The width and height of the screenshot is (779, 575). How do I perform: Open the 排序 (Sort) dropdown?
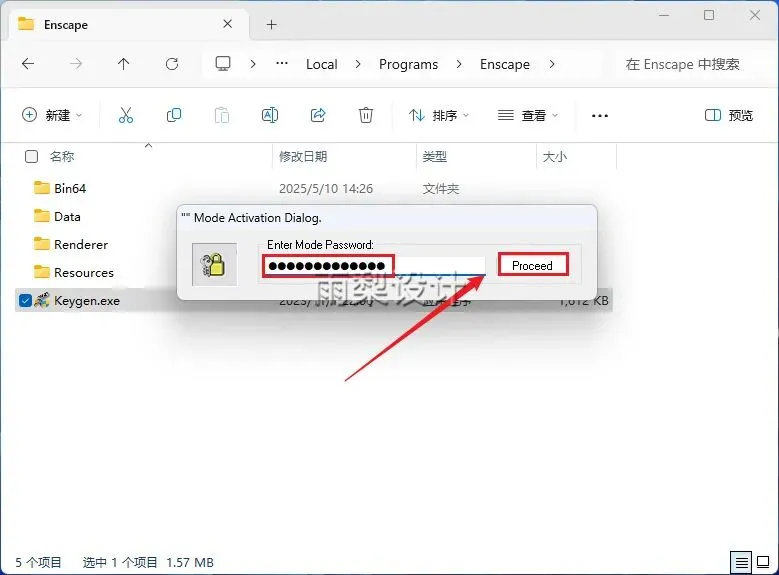438,115
